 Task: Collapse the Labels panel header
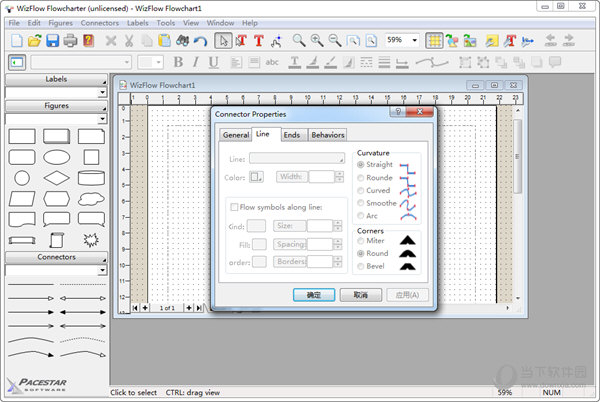point(56,80)
